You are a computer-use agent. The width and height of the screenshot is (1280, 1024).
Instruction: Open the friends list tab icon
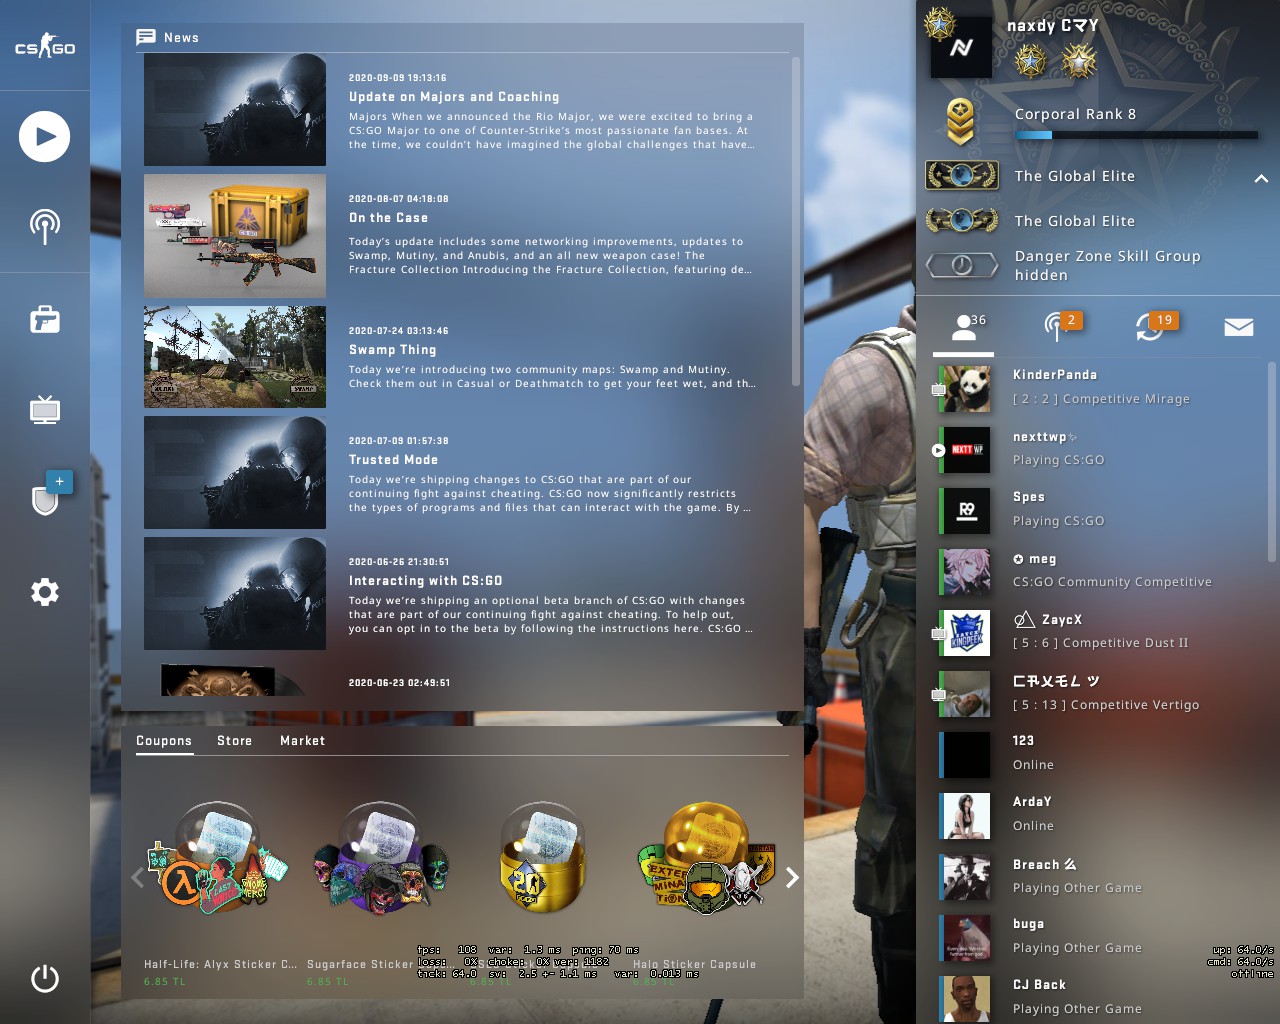point(964,327)
